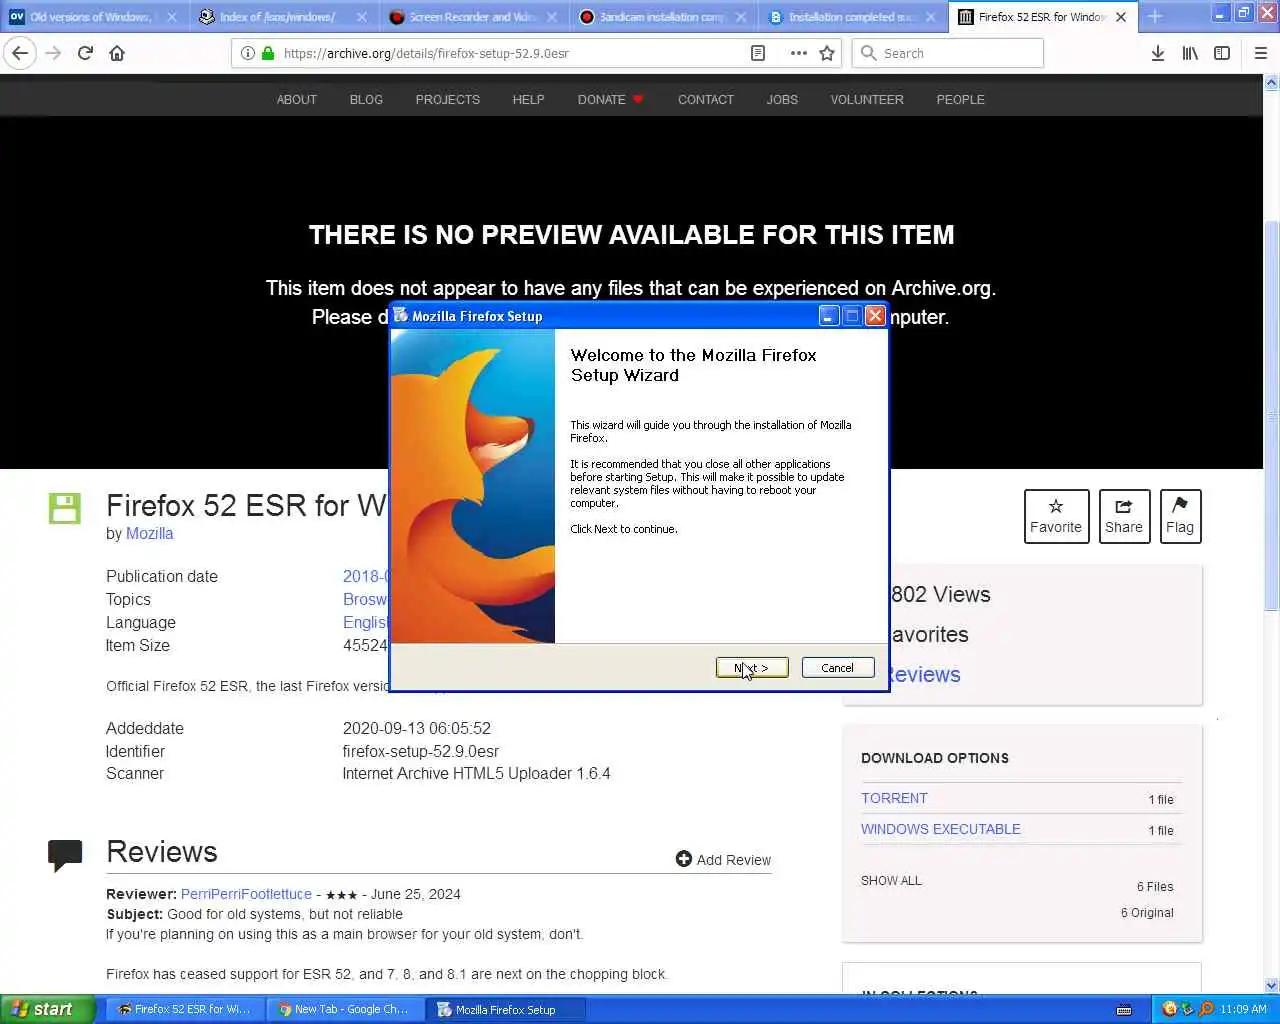This screenshot has height=1024, width=1280.
Task: Click the Reviews speech bubble icon
Action: click(65, 856)
